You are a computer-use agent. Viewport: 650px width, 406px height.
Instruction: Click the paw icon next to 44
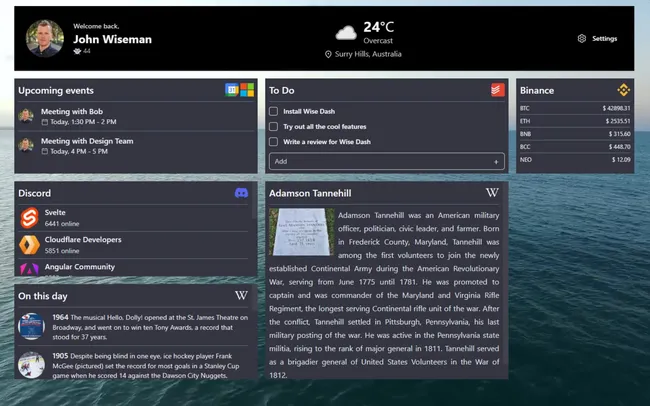pyautogui.click(x=77, y=51)
